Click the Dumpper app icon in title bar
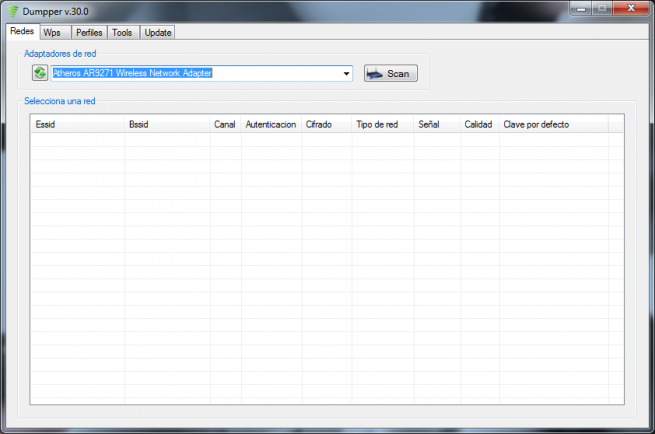This screenshot has width=655, height=434. [12, 10]
